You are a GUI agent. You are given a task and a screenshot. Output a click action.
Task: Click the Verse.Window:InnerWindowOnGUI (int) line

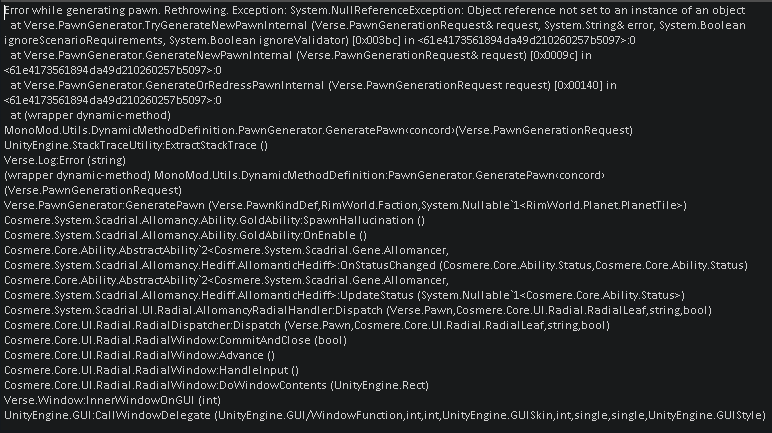[x=112, y=400]
